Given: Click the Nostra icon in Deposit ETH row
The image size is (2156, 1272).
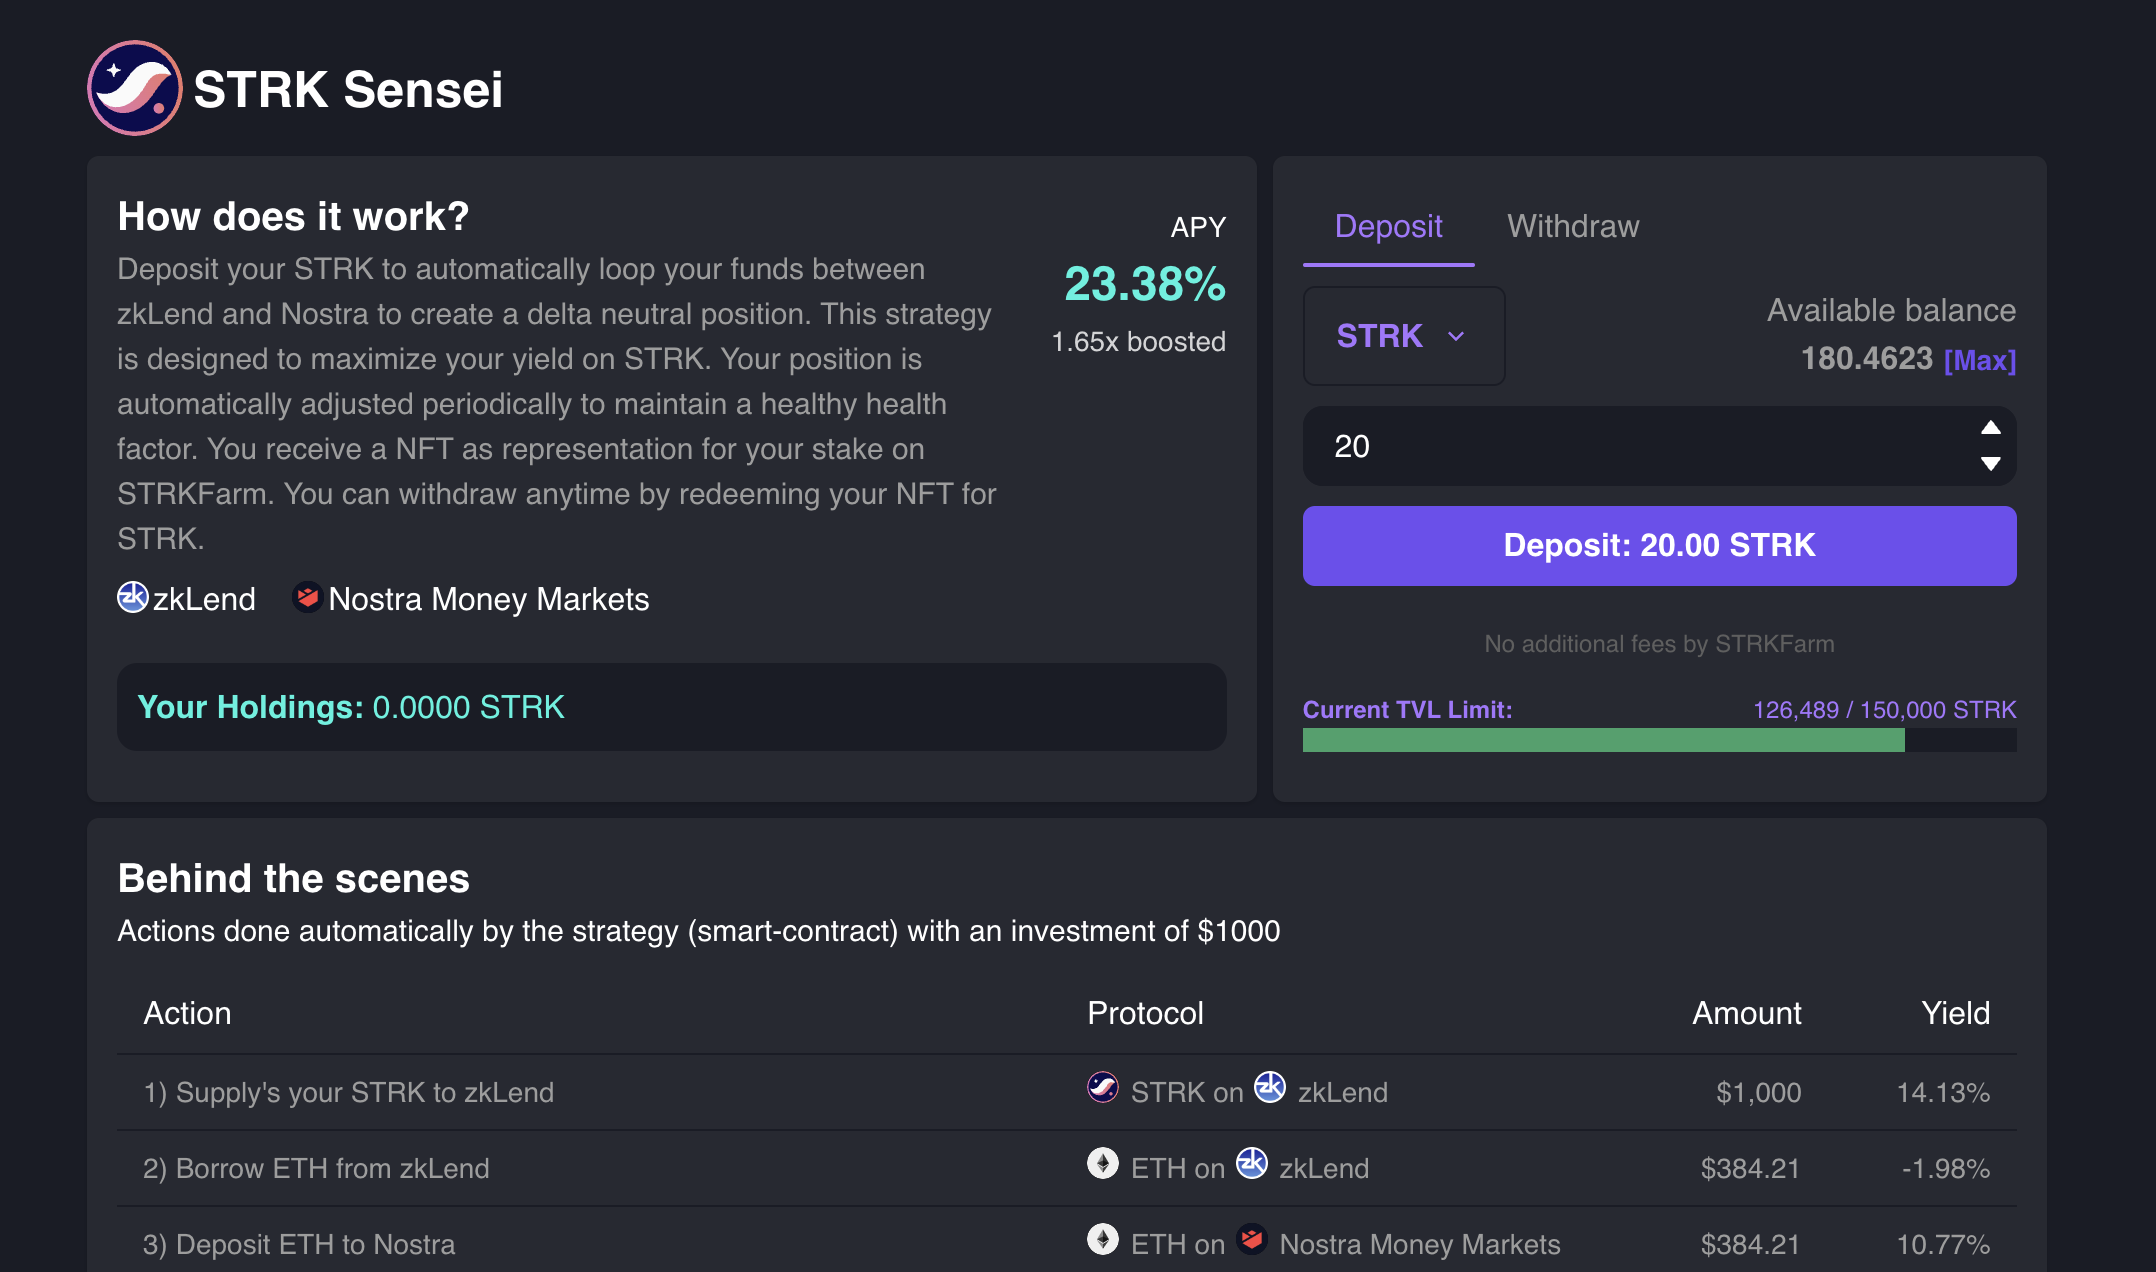Looking at the screenshot, I should pyautogui.click(x=1252, y=1239).
